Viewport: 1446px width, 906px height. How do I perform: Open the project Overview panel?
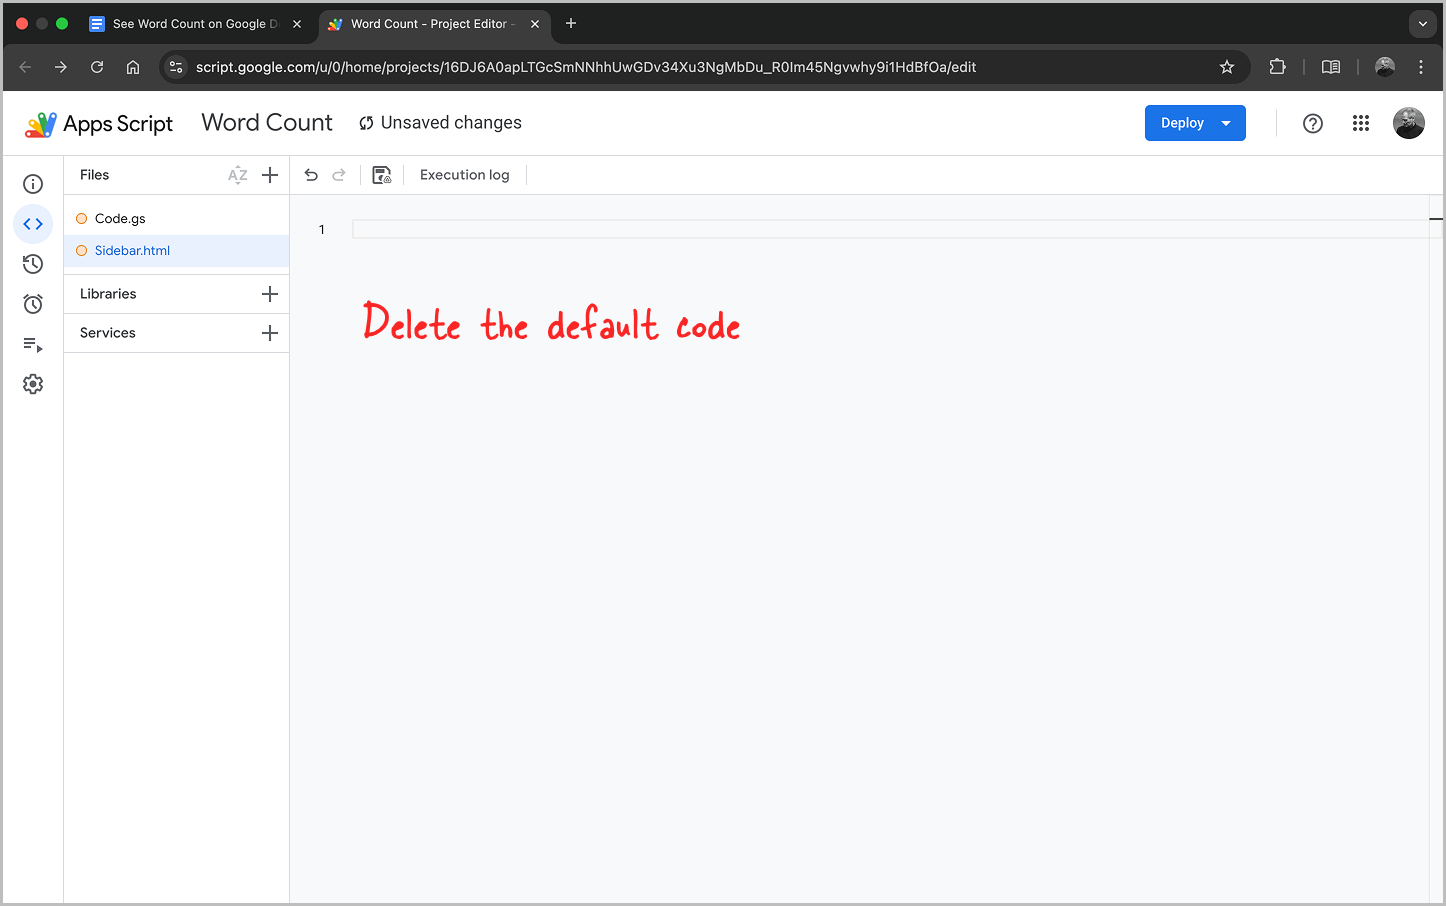point(33,184)
